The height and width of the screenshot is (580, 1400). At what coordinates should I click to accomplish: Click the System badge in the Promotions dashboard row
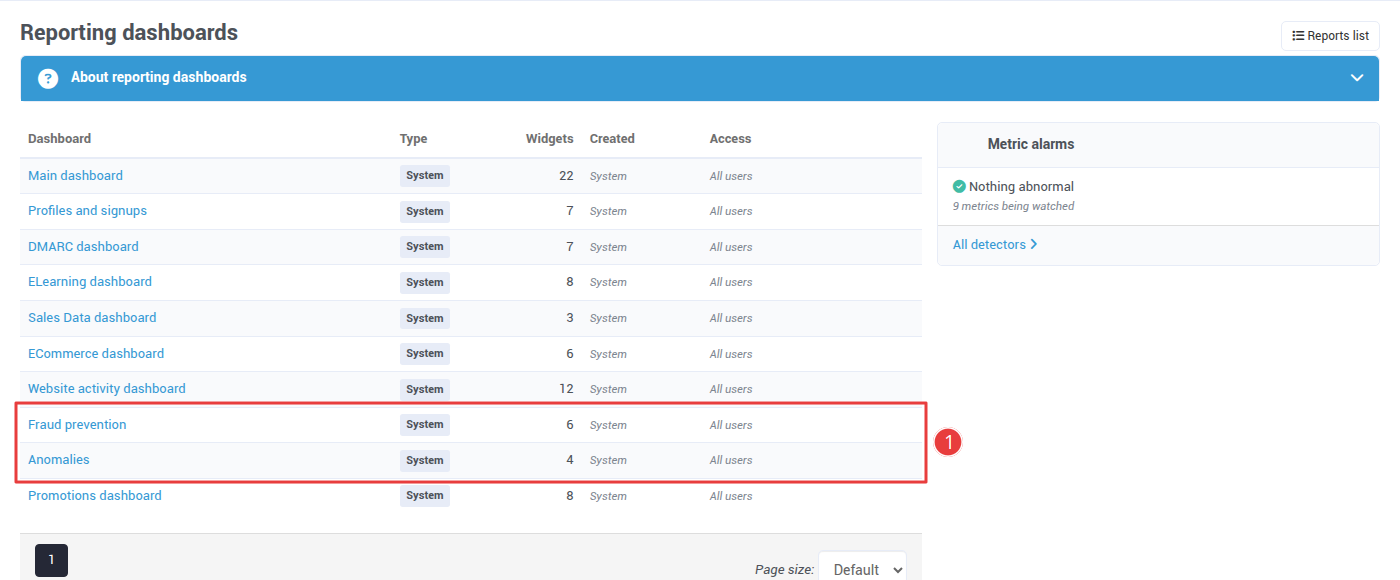pyautogui.click(x=425, y=496)
